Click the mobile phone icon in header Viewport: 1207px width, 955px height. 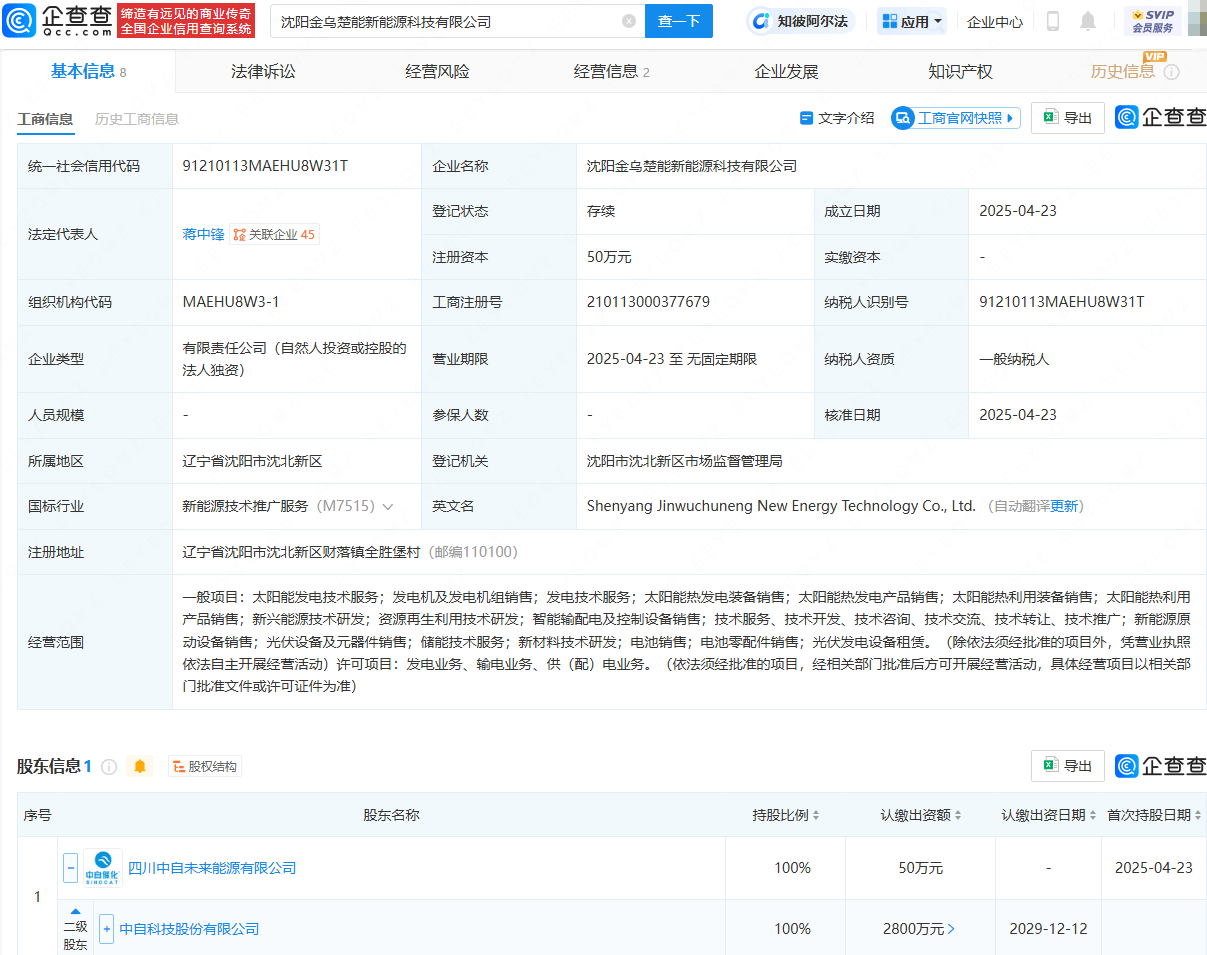(1053, 21)
